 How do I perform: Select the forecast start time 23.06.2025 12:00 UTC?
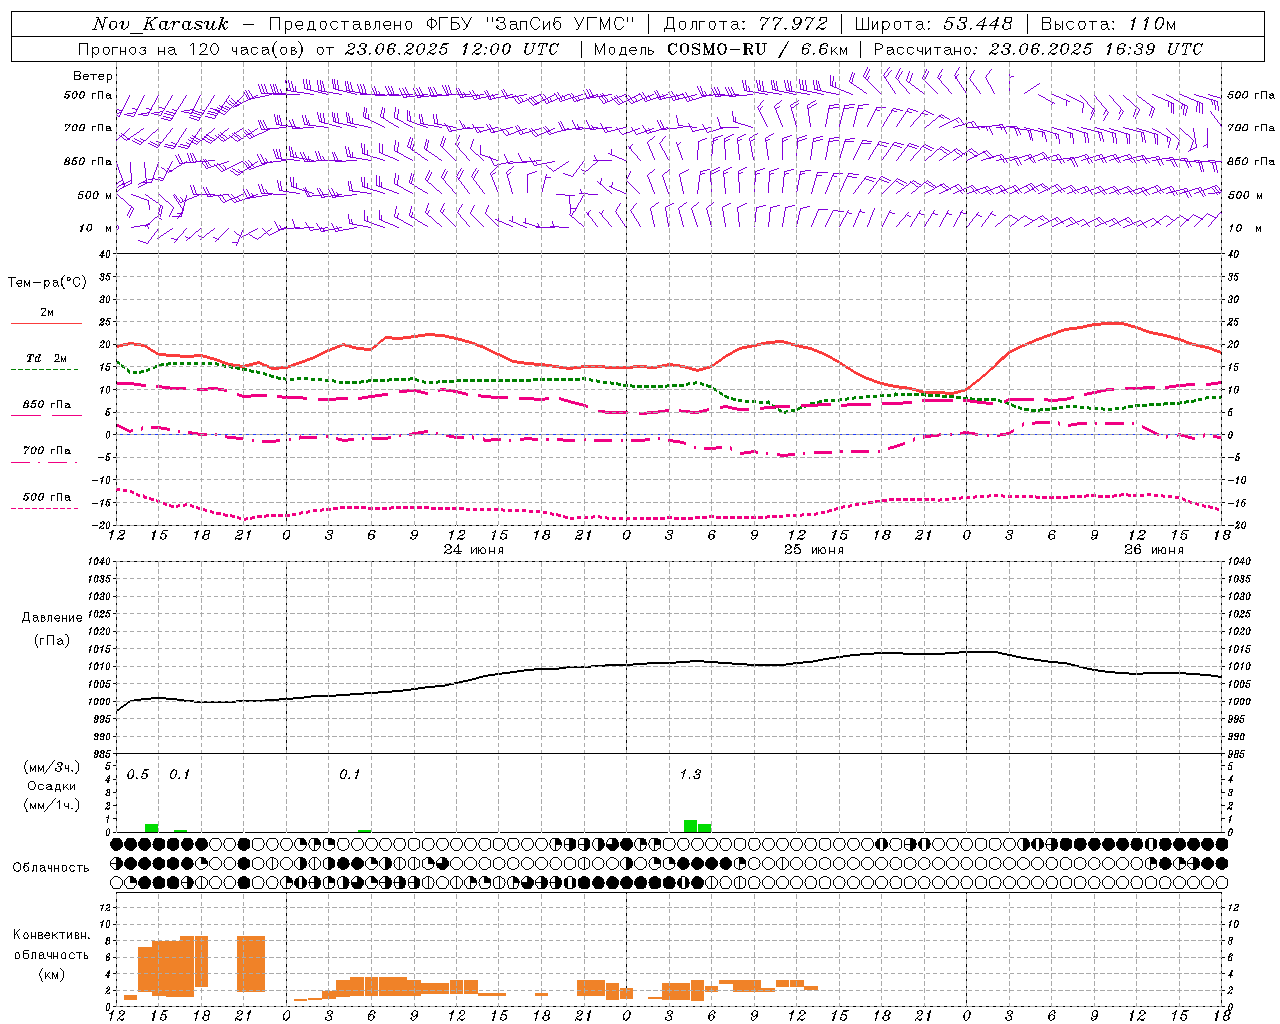pyautogui.click(x=452, y=49)
